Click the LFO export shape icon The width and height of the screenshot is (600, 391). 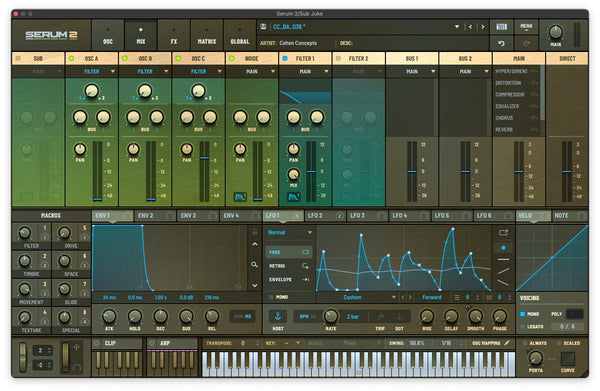tap(503, 232)
